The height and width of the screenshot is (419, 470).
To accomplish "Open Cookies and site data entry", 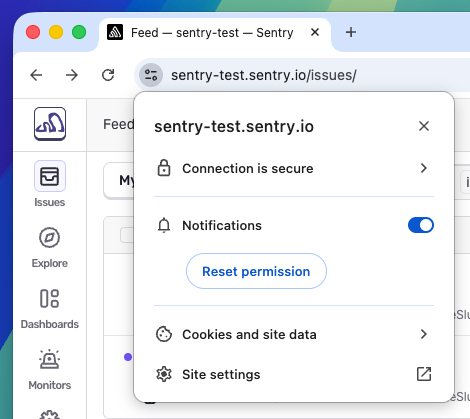I will coord(294,334).
